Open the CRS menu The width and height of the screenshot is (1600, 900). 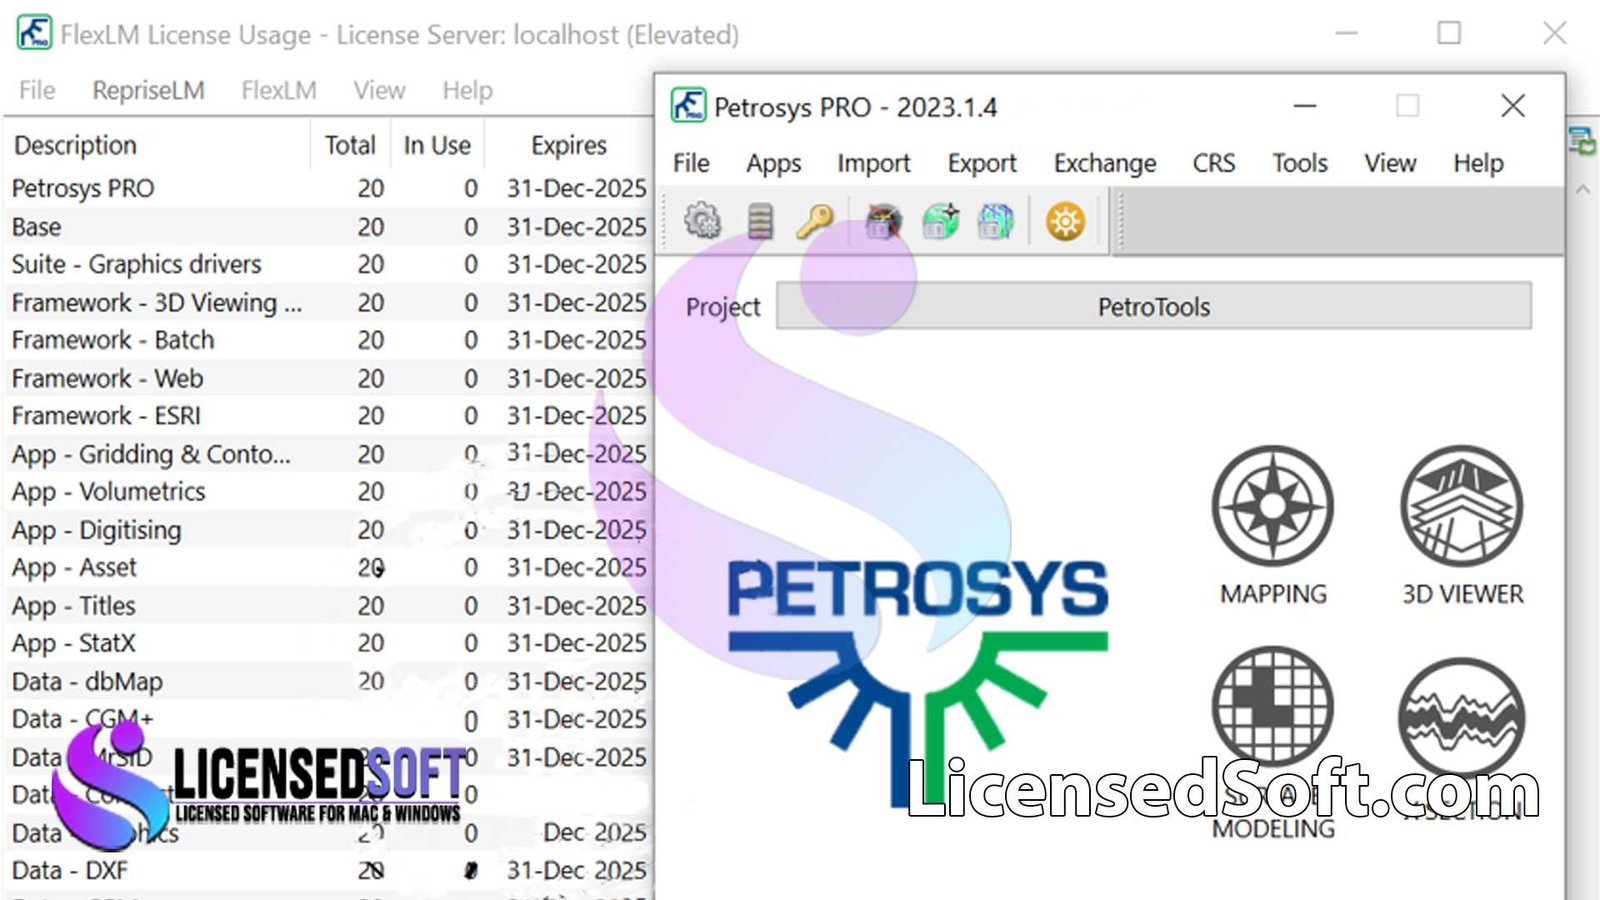coord(1212,163)
